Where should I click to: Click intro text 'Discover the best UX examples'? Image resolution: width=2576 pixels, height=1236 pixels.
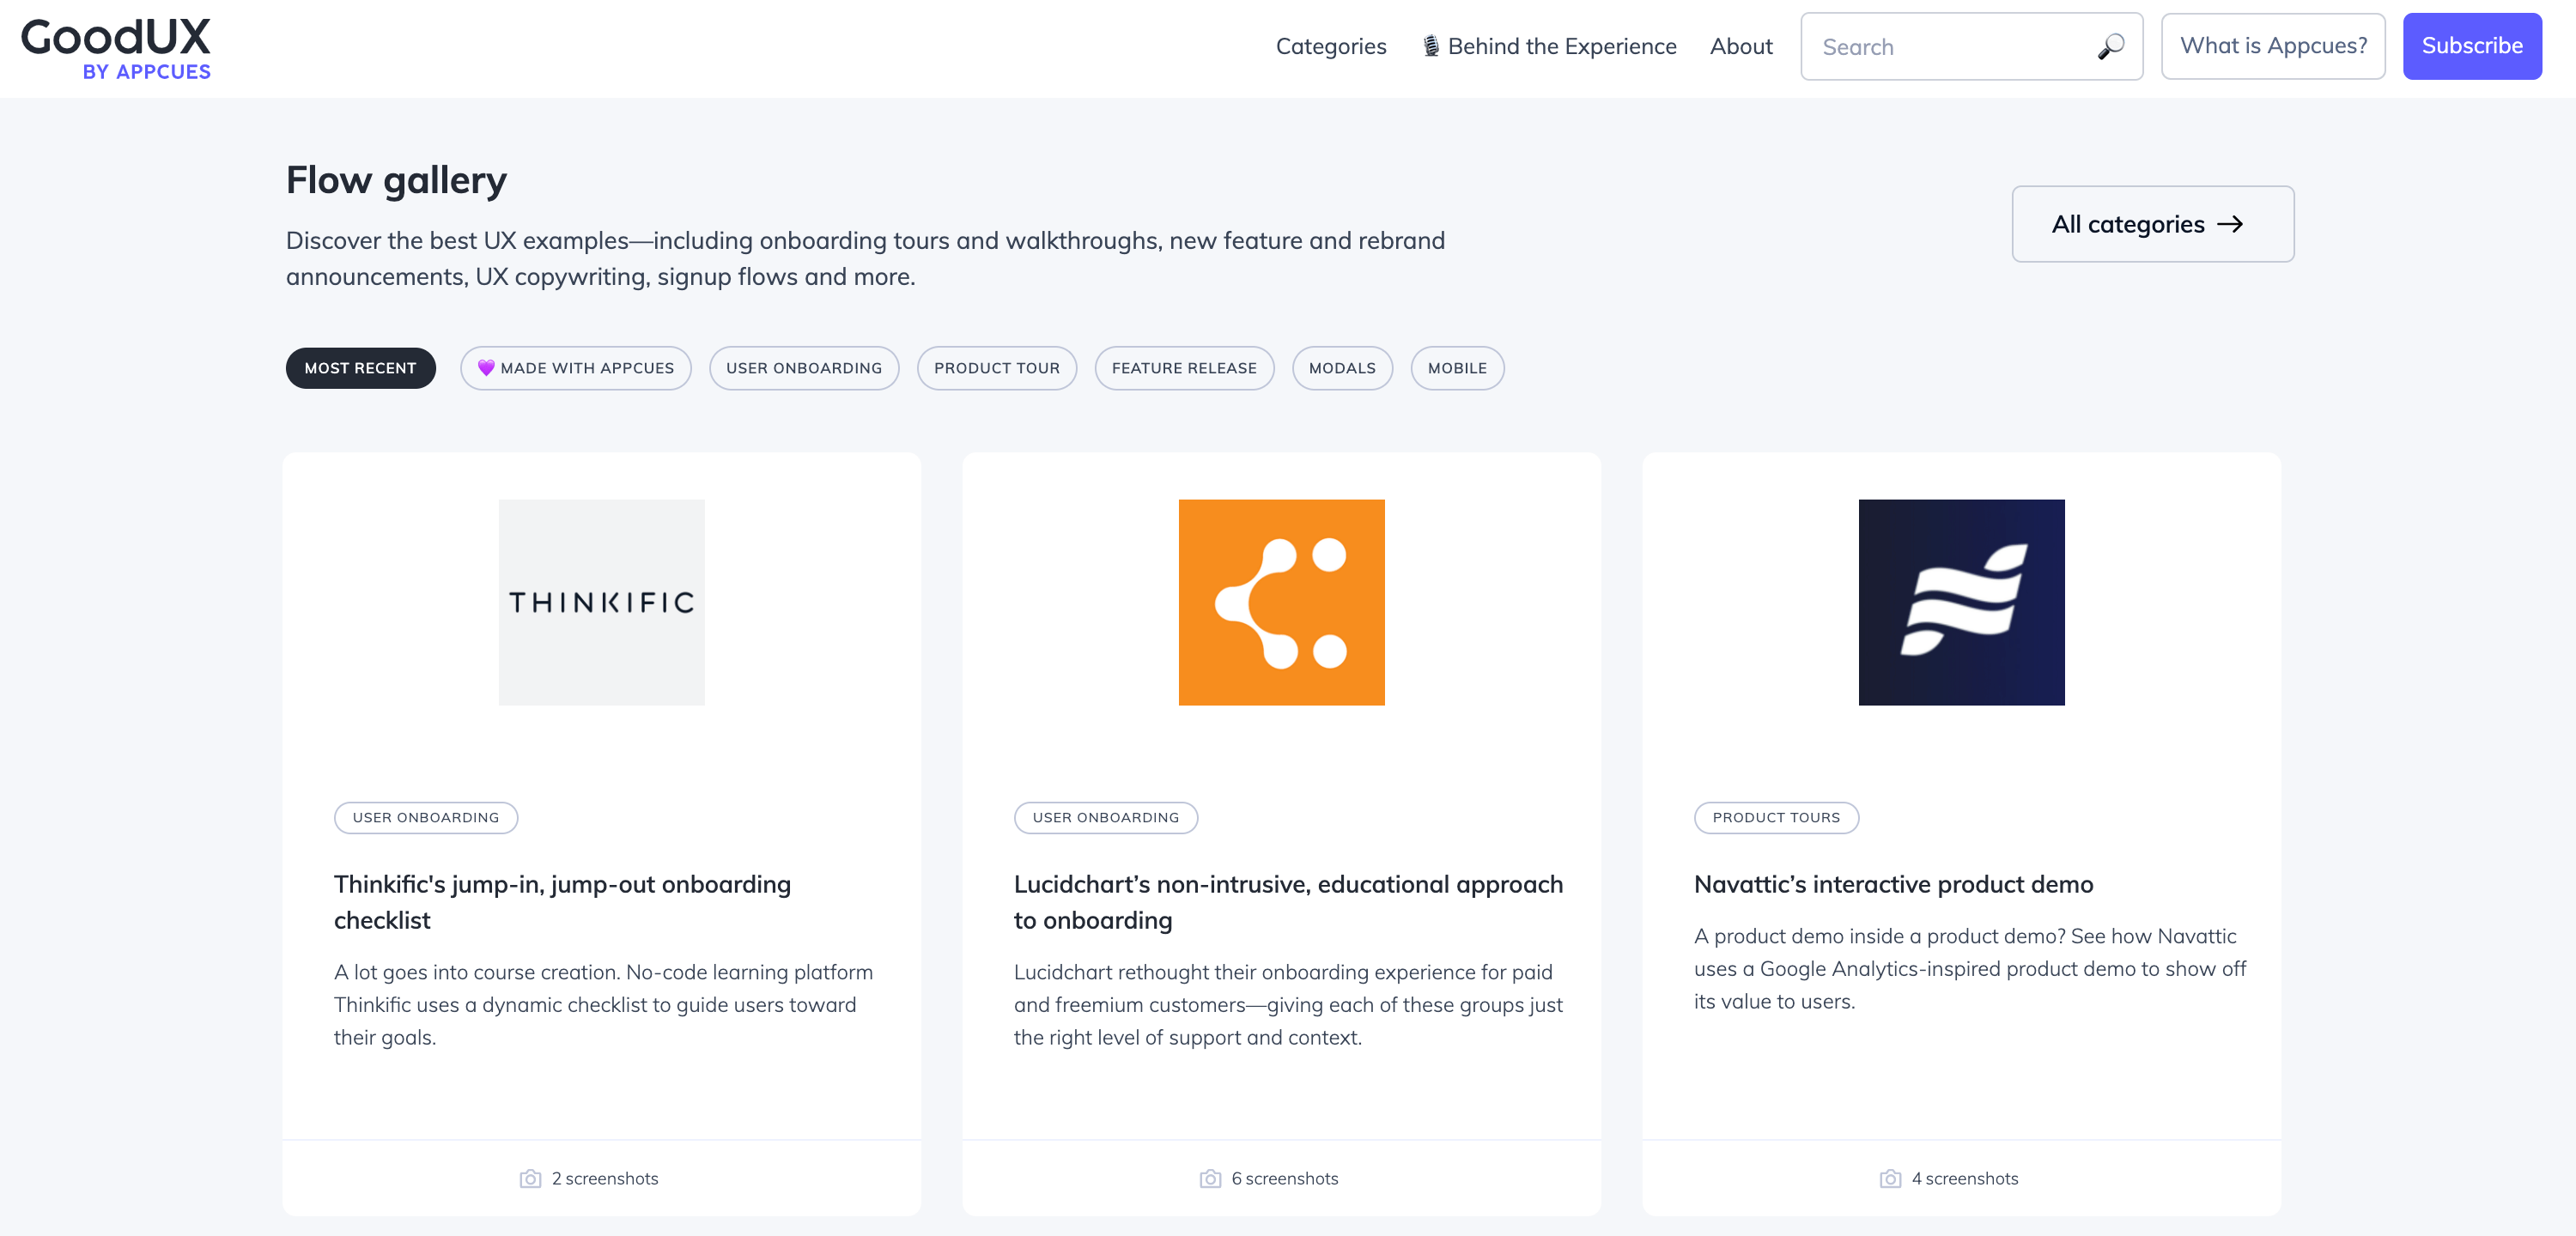point(865,259)
